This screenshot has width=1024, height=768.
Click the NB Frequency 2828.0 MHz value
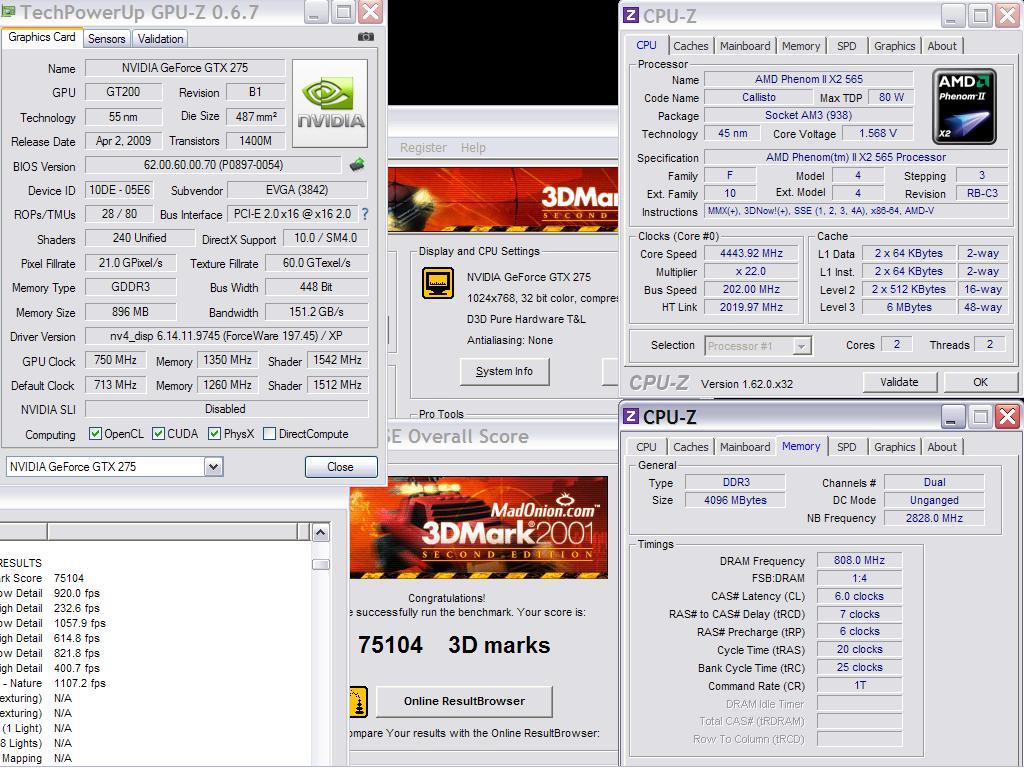click(934, 518)
